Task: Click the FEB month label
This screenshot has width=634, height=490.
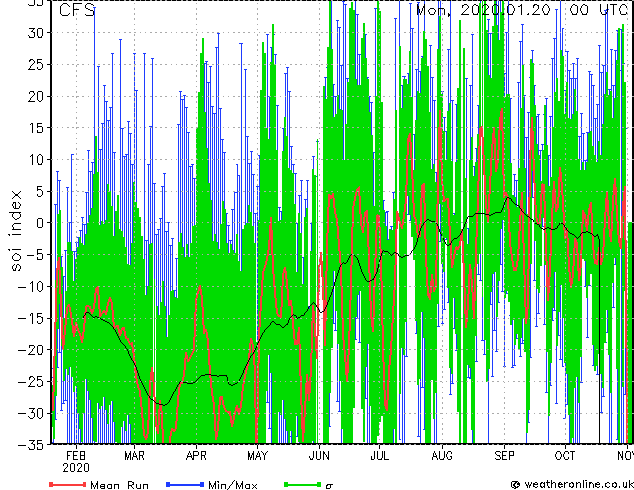Action: click(x=76, y=456)
